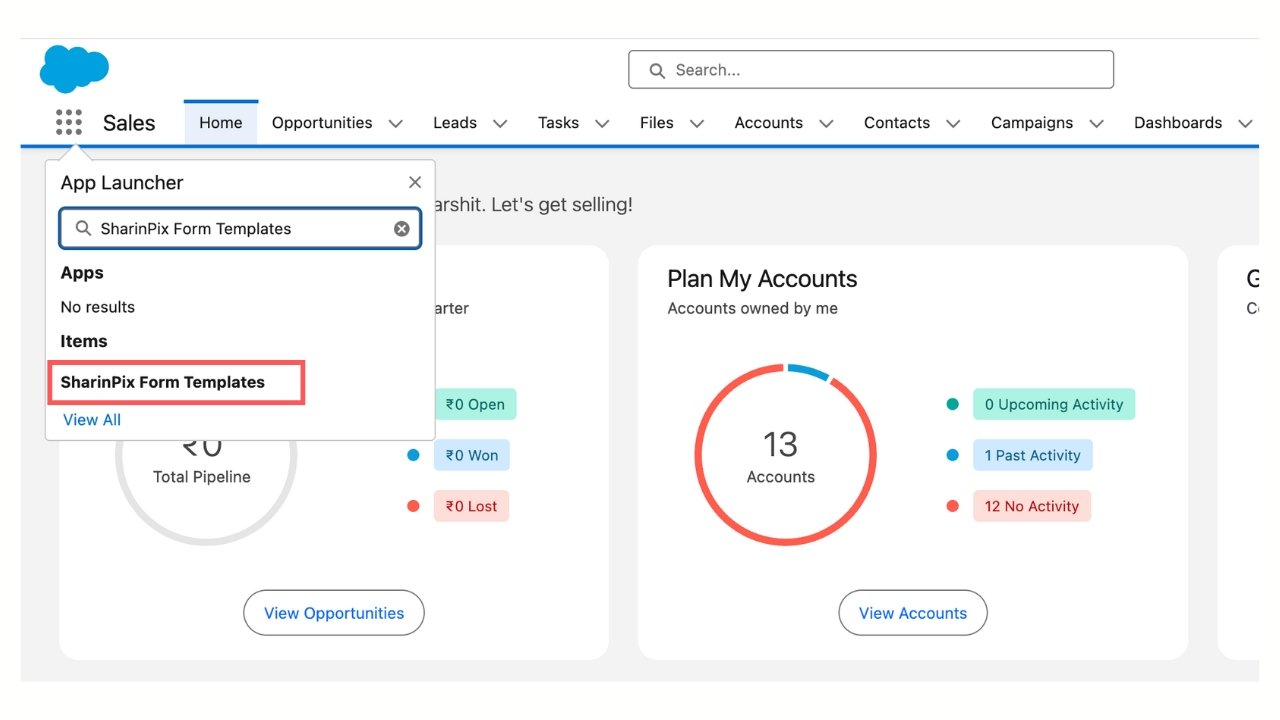The width and height of the screenshot is (1280, 720).
Task: Click the Salesforce cloud logo
Action: click(x=74, y=69)
